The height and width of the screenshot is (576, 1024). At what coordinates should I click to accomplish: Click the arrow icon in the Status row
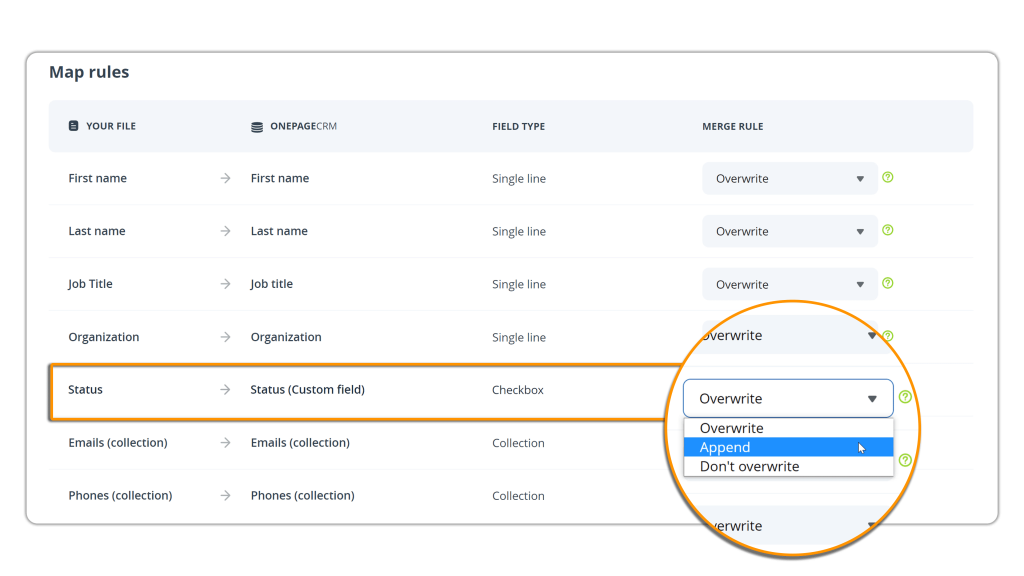225,390
